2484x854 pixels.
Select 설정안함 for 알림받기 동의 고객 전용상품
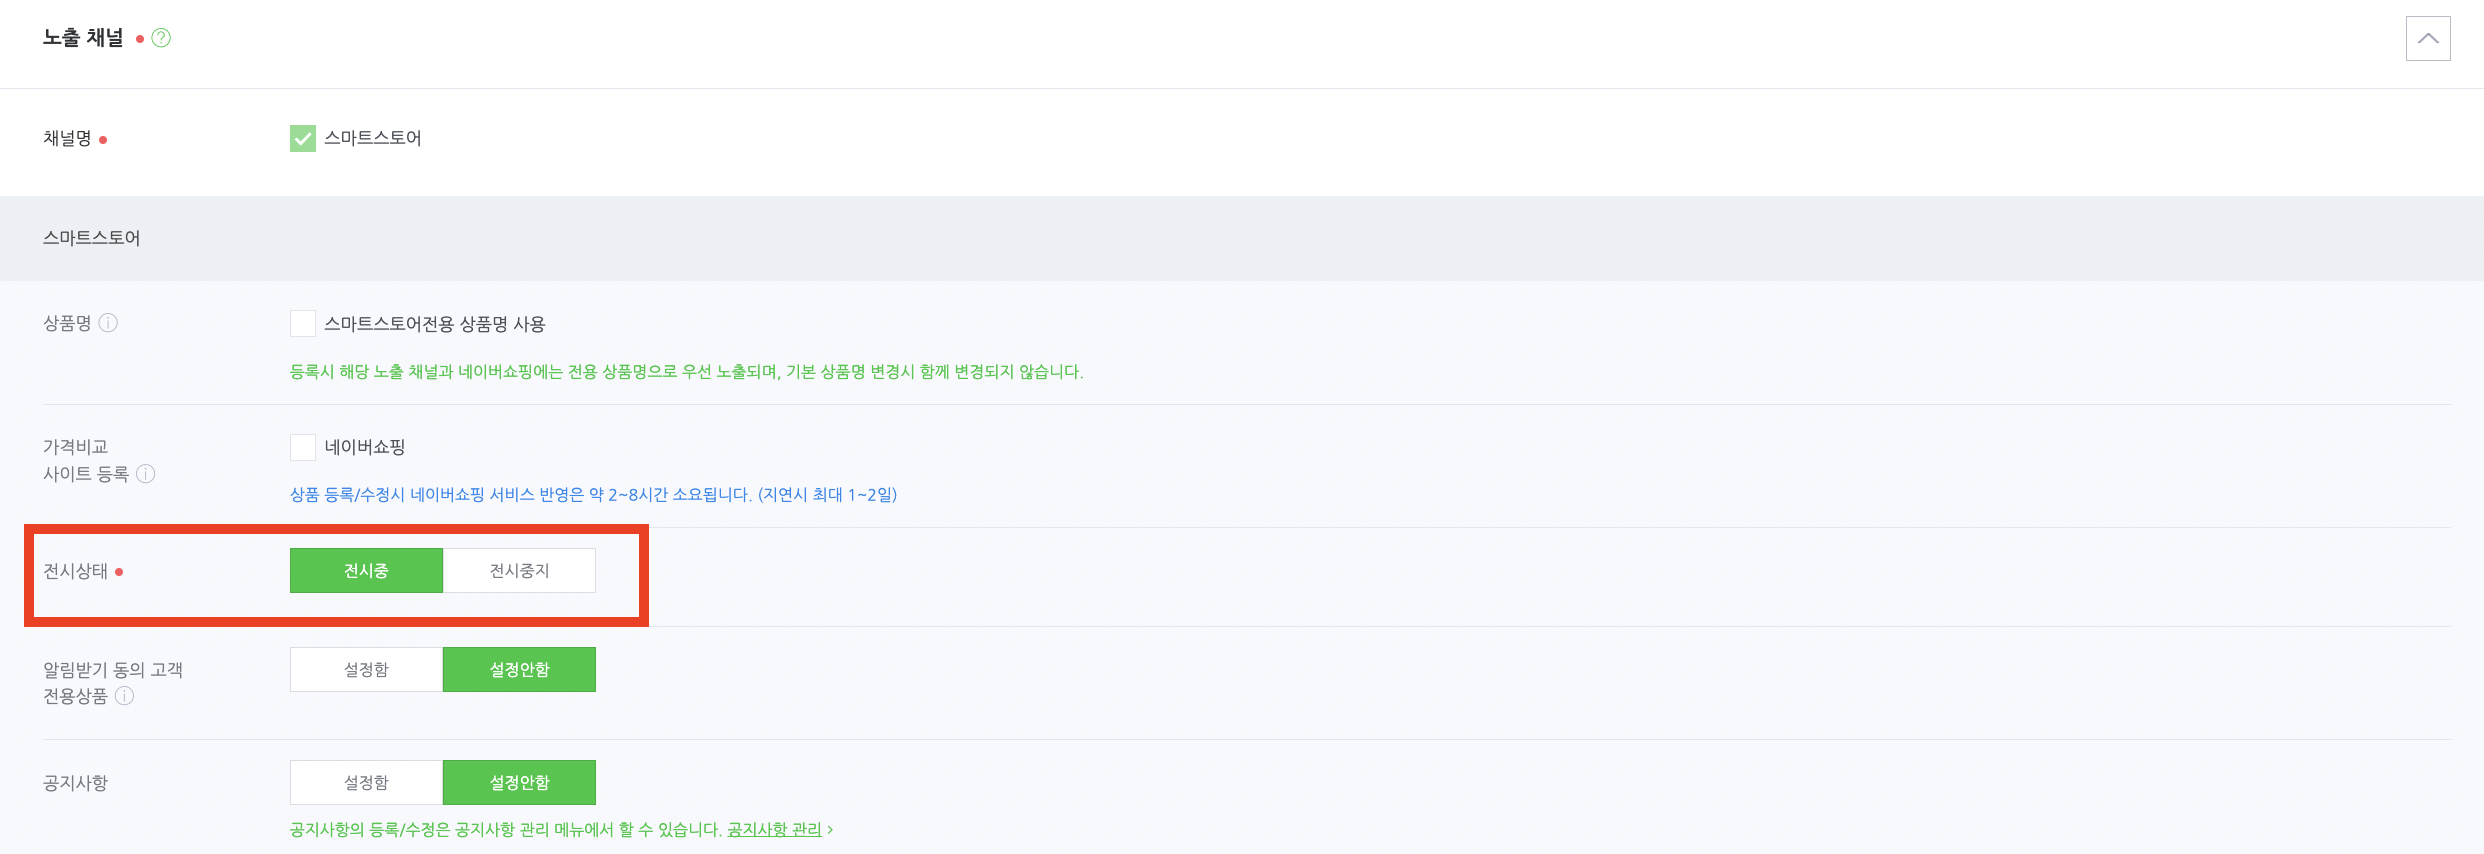(519, 669)
